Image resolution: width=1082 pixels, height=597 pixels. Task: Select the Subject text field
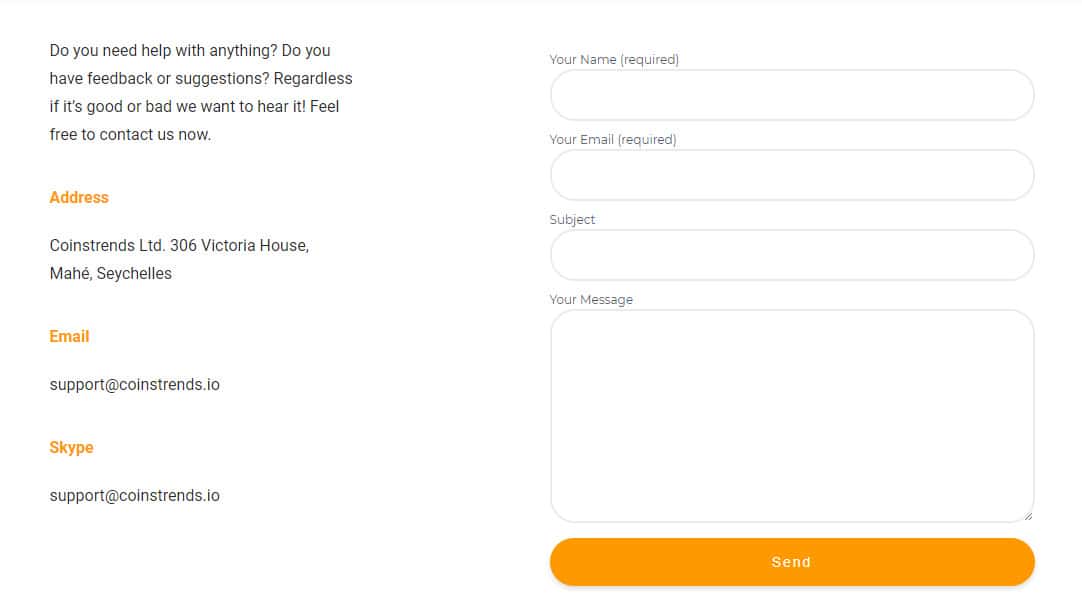coord(791,255)
